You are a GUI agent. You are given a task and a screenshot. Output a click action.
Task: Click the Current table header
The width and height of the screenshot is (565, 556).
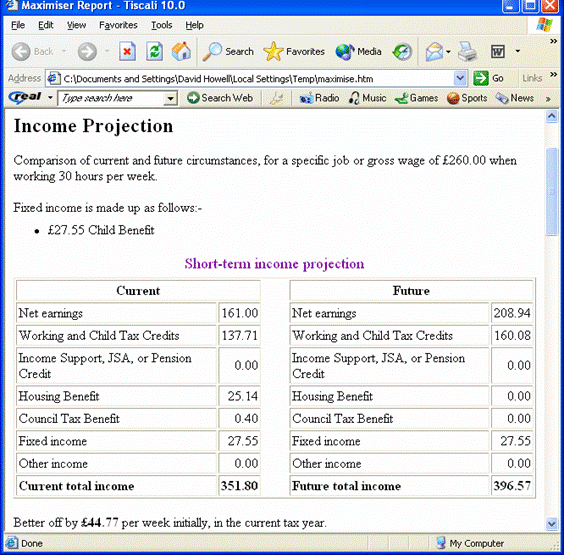click(x=138, y=291)
